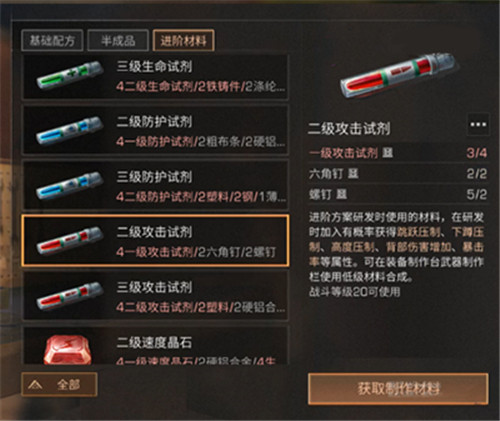The height and width of the screenshot is (421, 500).
Task: Select the 三级攻击试剂 recipe name
Action: [x=154, y=287]
